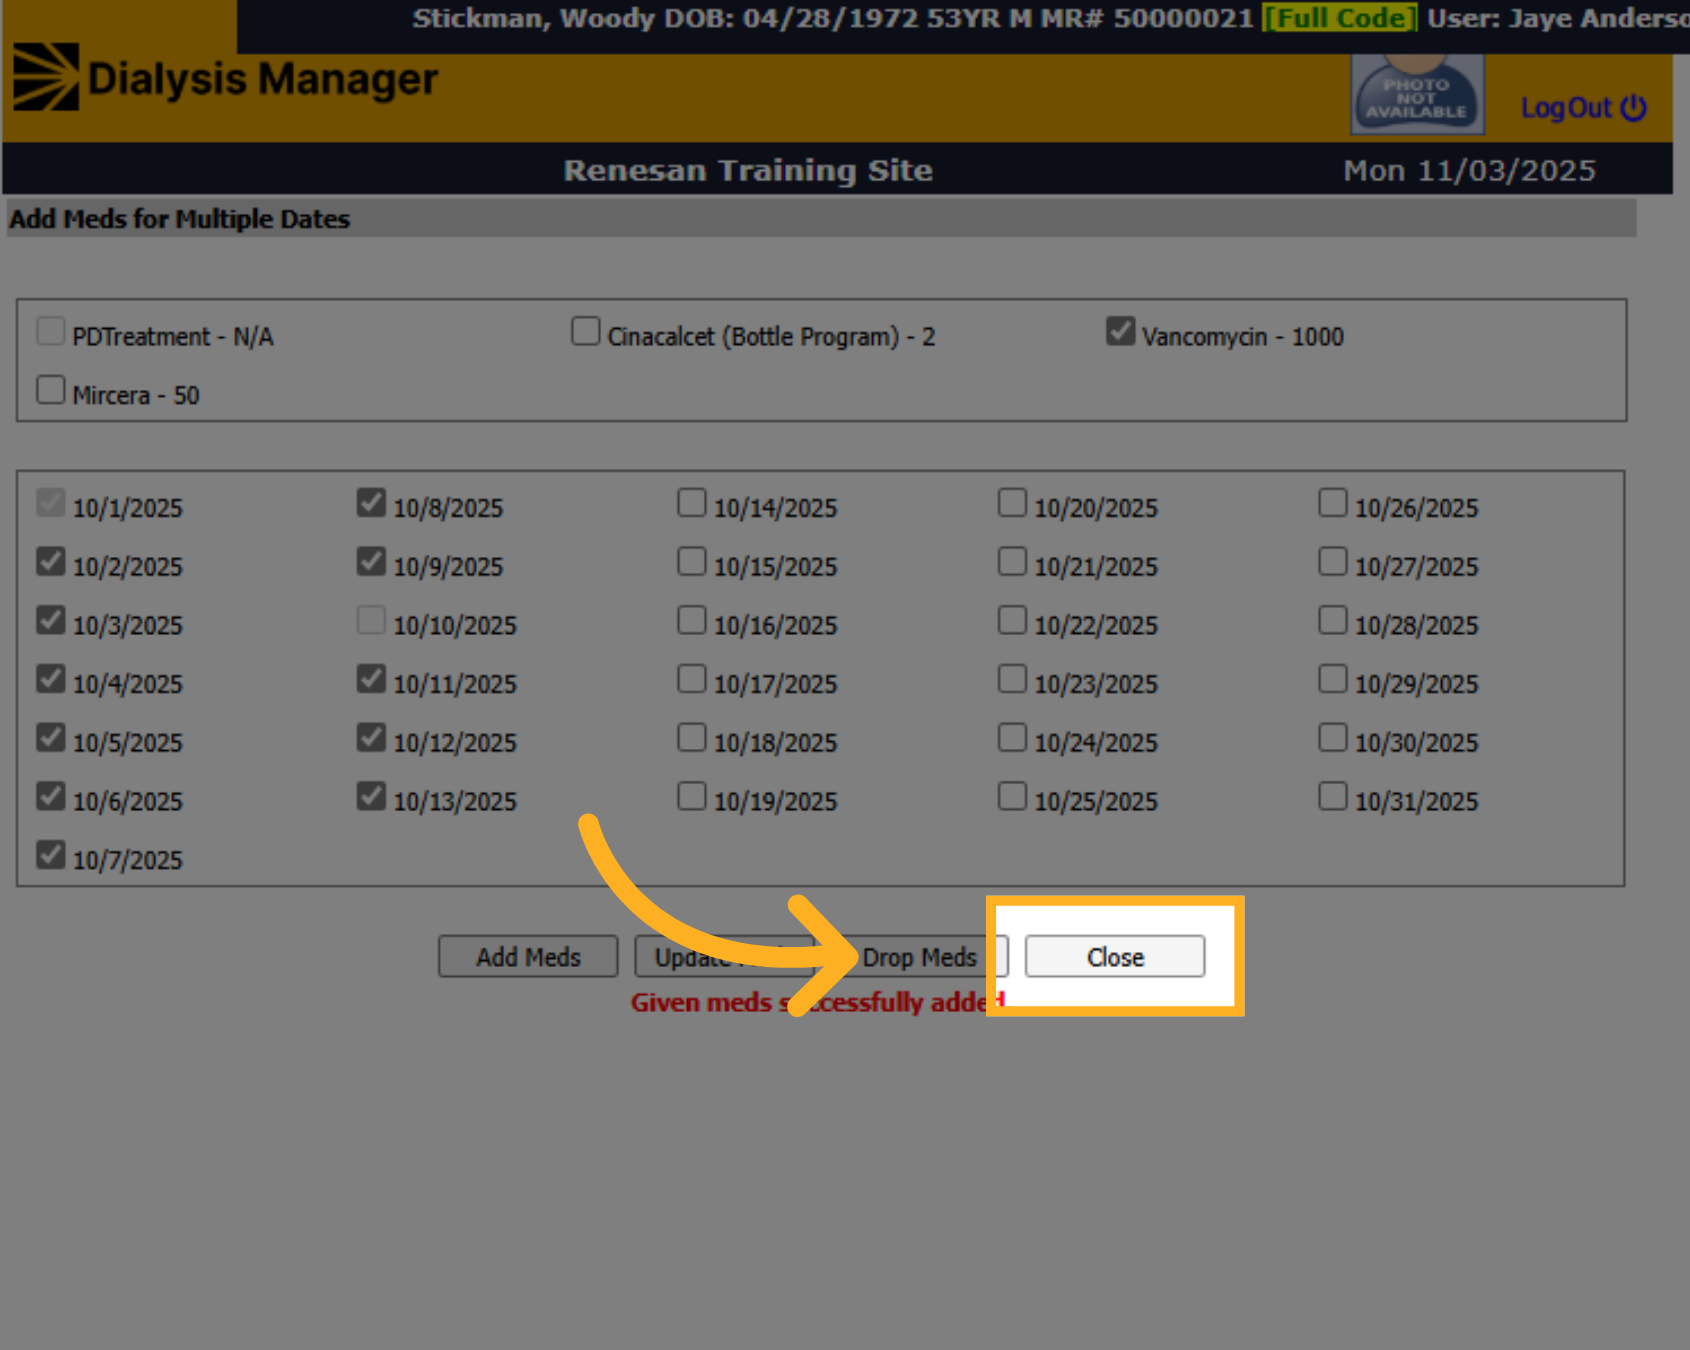Uncheck the Vancomycin - 1000 checkbox

1121,331
